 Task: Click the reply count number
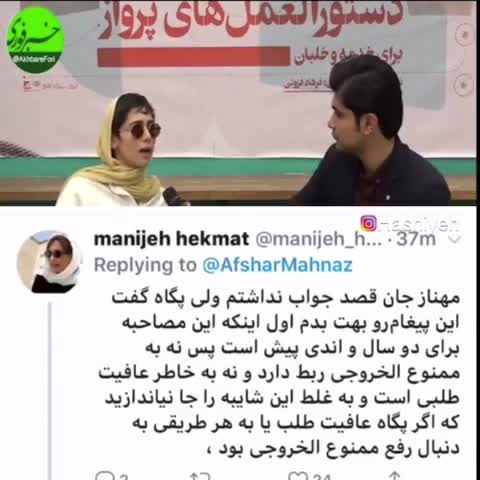(x=124, y=477)
